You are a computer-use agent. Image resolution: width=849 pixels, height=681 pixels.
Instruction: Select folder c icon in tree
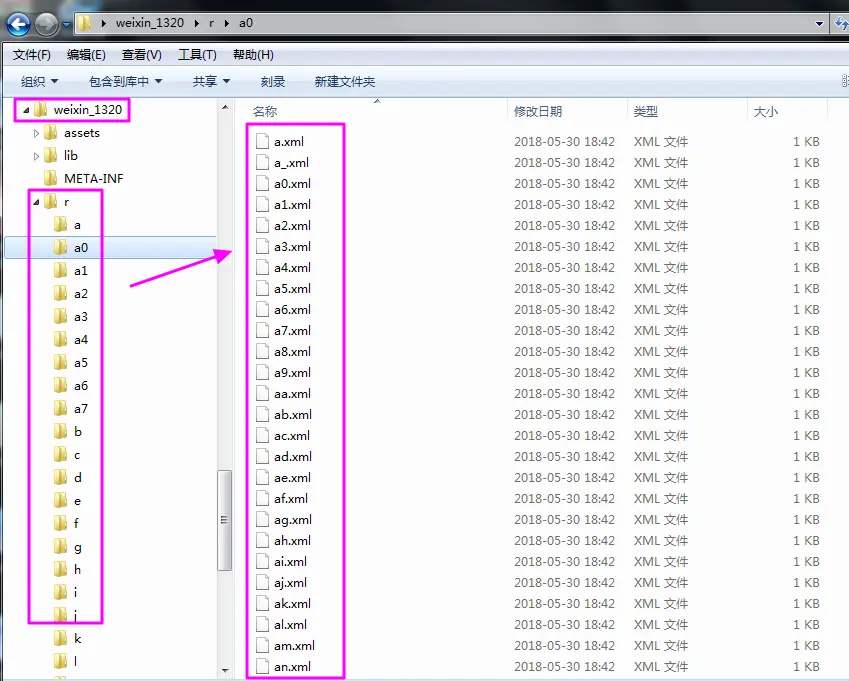[x=61, y=455]
